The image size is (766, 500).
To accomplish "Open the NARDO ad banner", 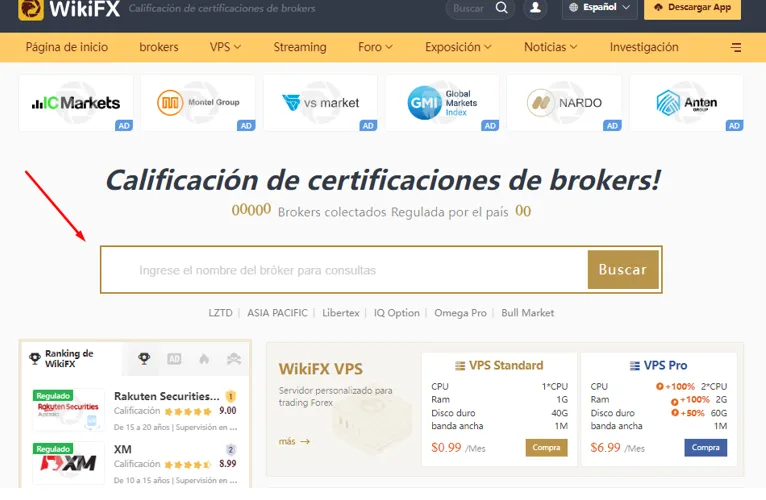I will click(564, 103).
